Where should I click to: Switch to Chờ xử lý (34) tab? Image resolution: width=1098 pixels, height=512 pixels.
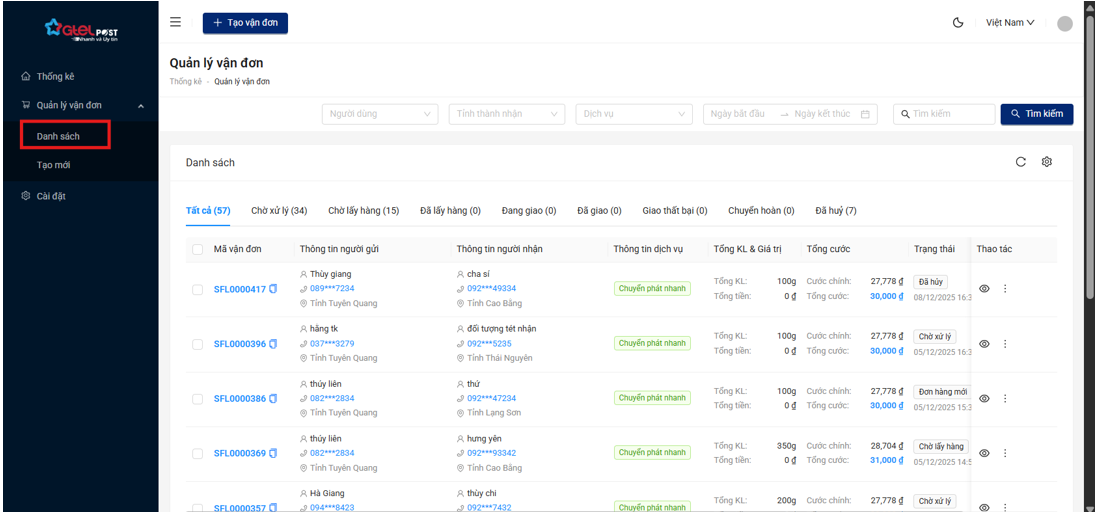coord(278,211)
